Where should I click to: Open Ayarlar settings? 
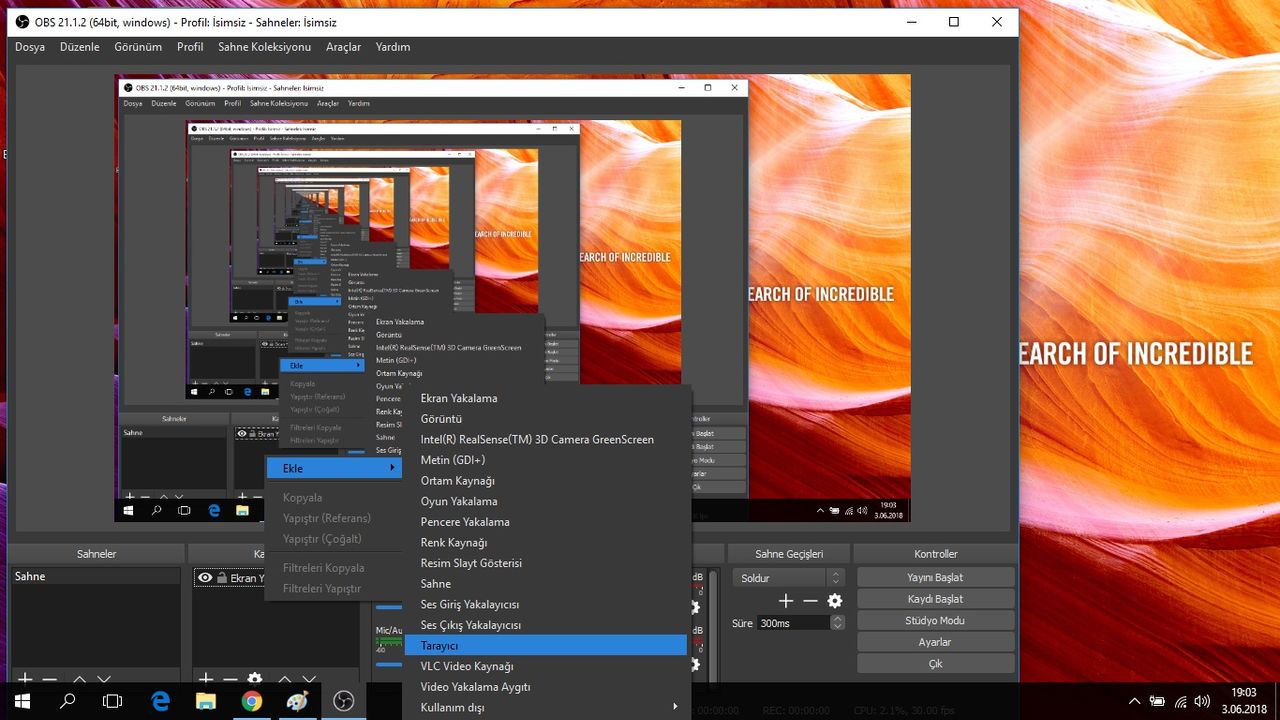935,642
